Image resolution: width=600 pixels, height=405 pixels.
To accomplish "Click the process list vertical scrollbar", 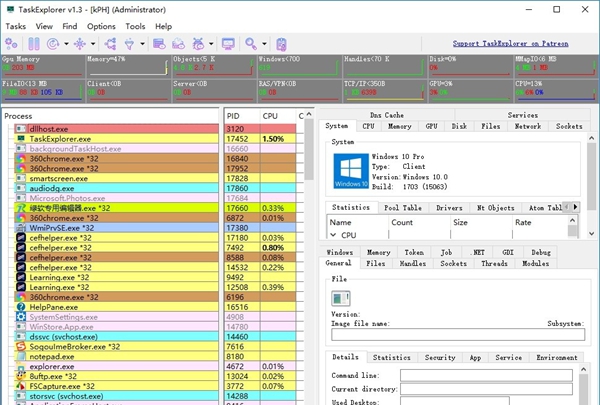I will point(309,149).
